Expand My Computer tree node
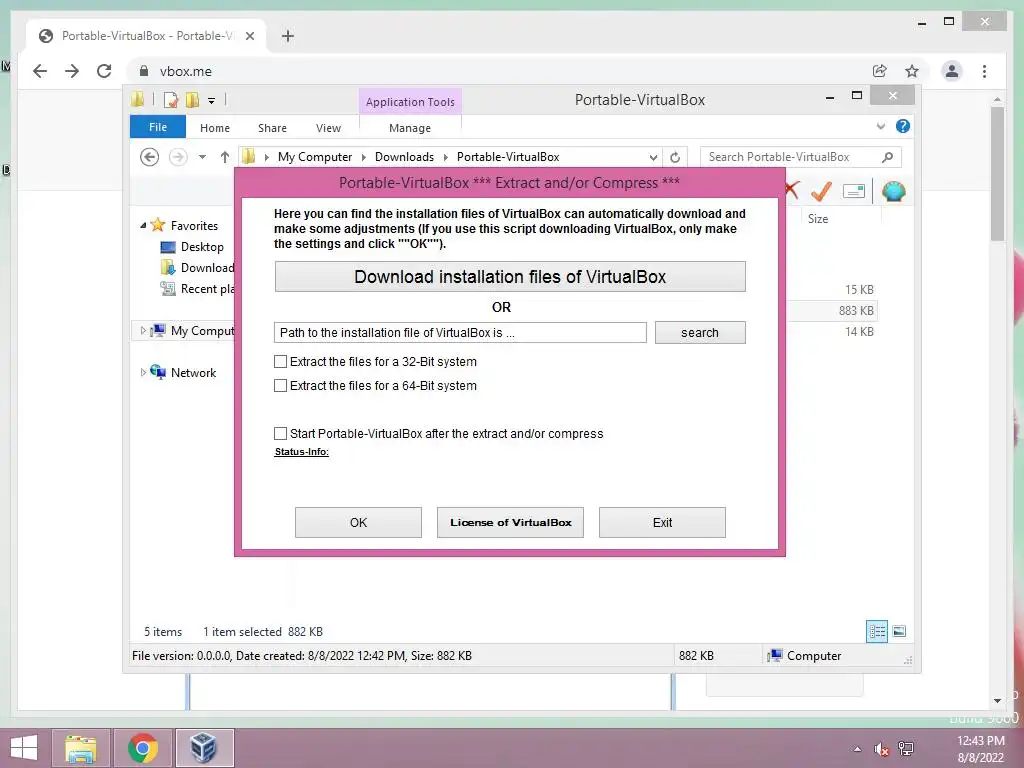 [x=143, y=330]
